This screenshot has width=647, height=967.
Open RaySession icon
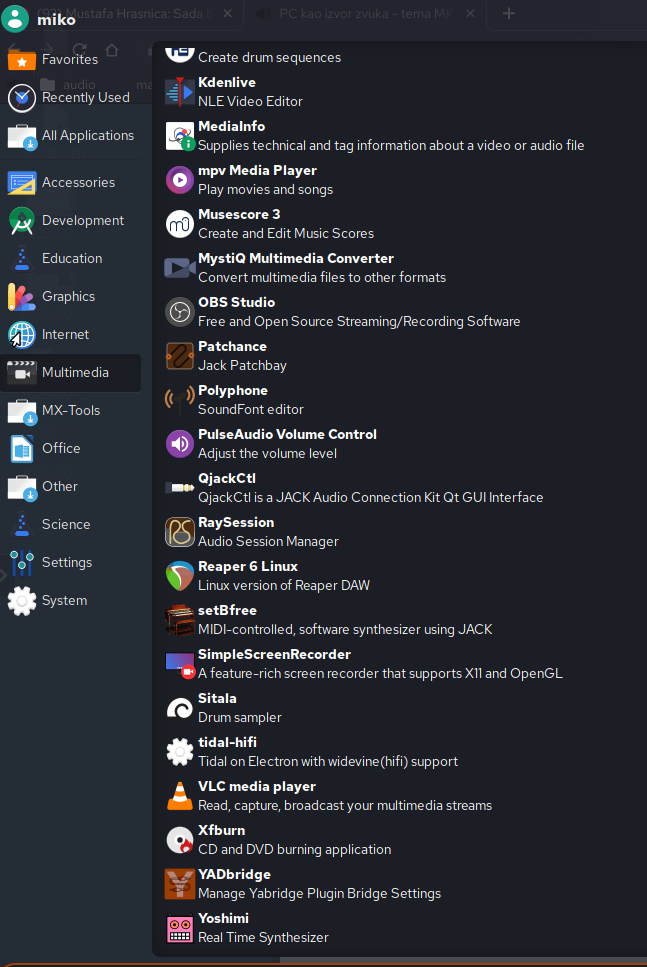pos(179,532)
